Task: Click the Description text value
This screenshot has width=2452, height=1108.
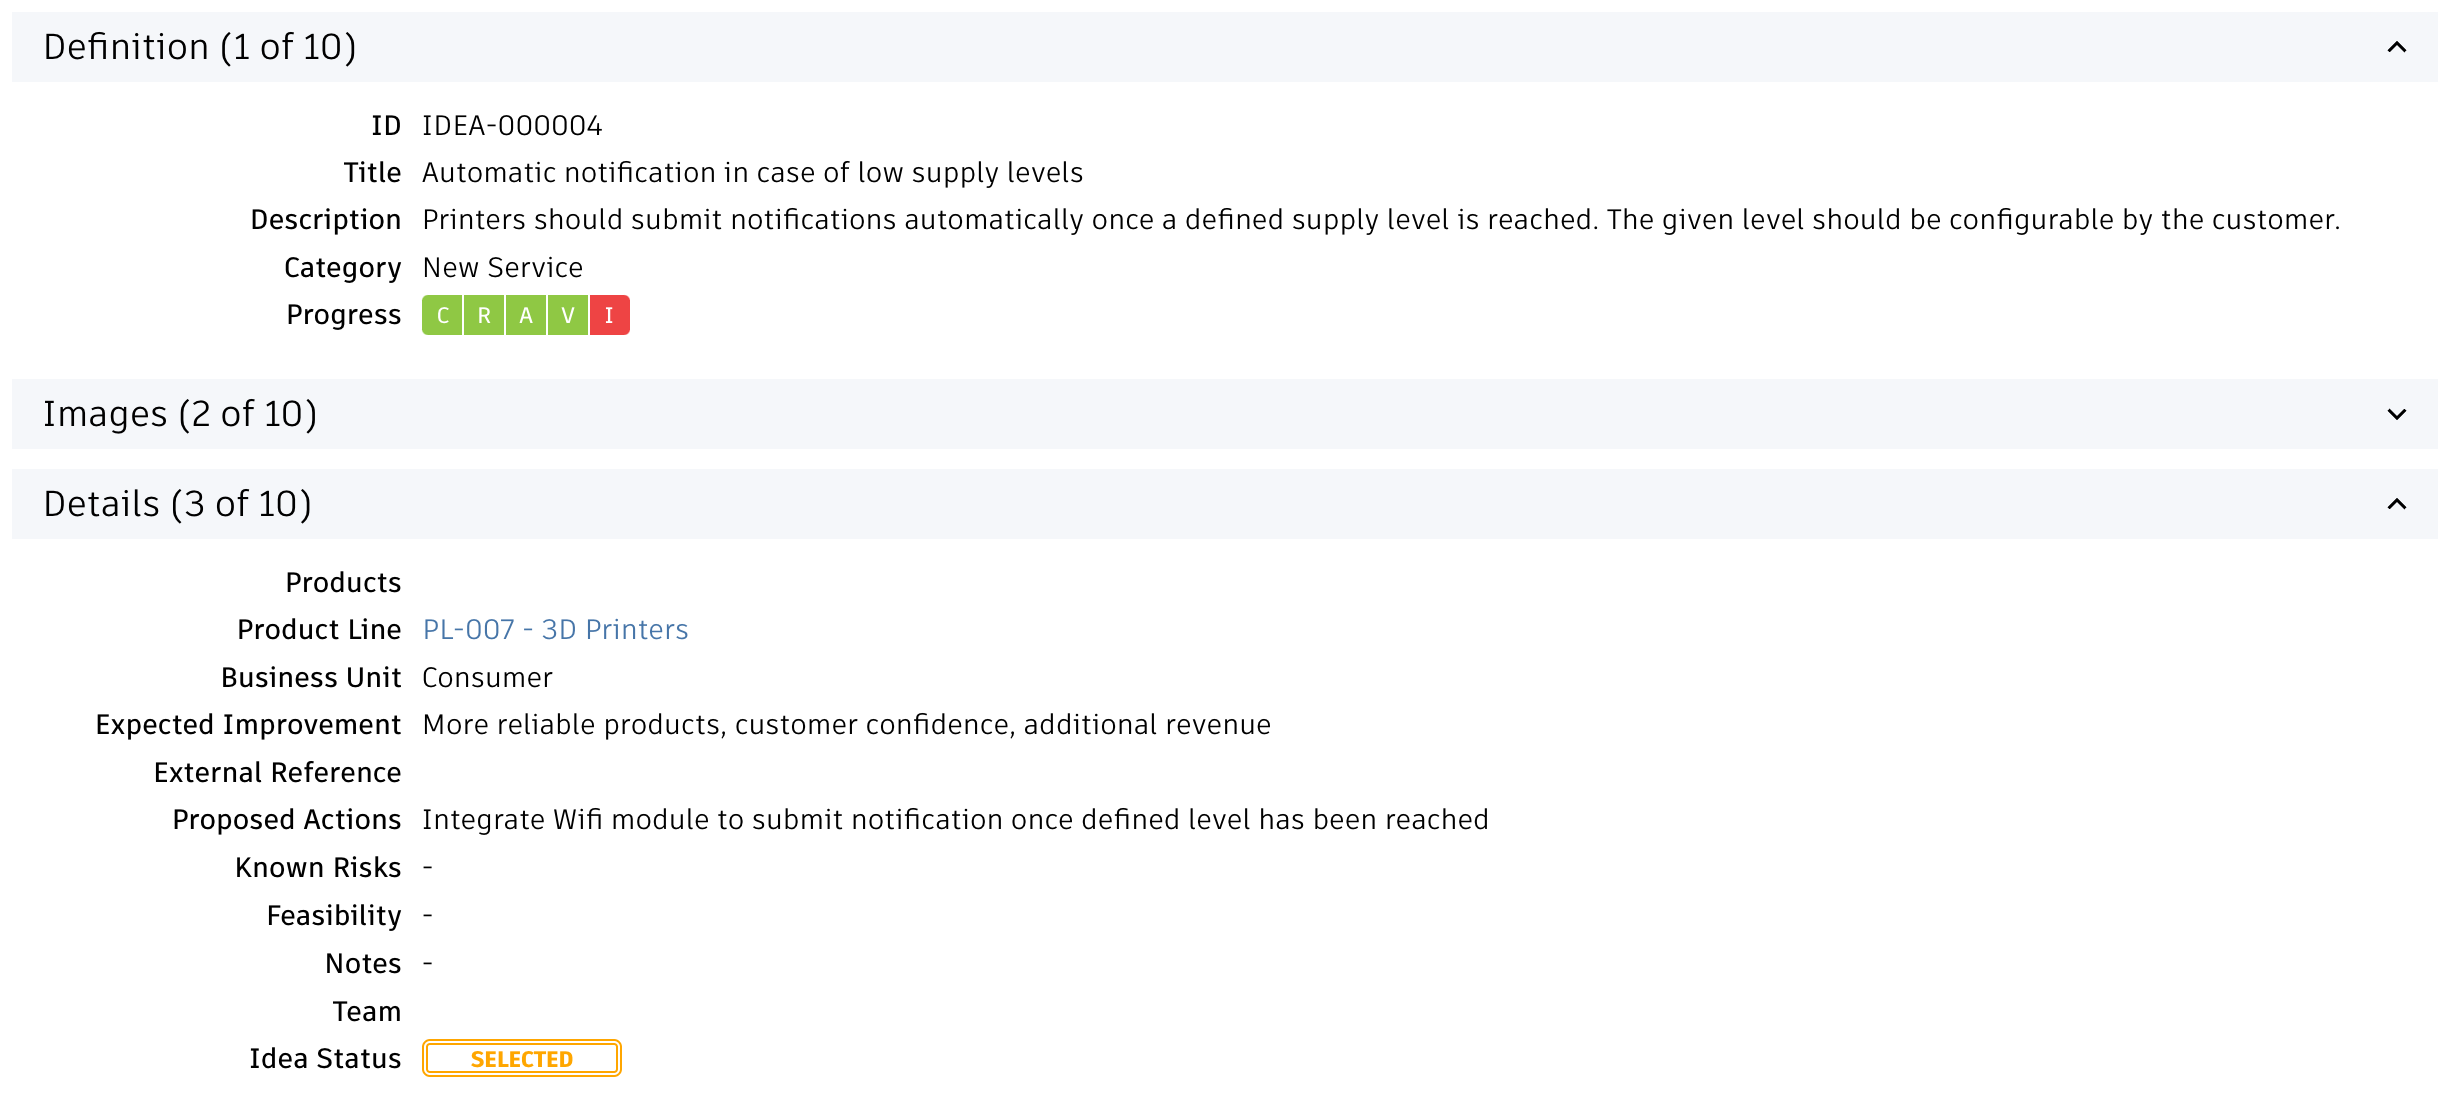Action: (1380, 220)
